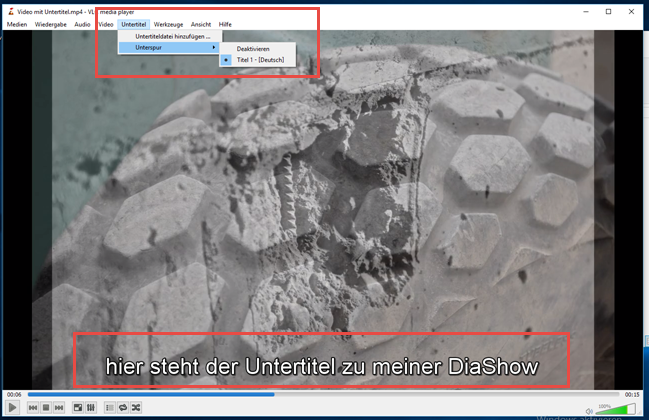Open the Untertitel menu

click(132, 24)
